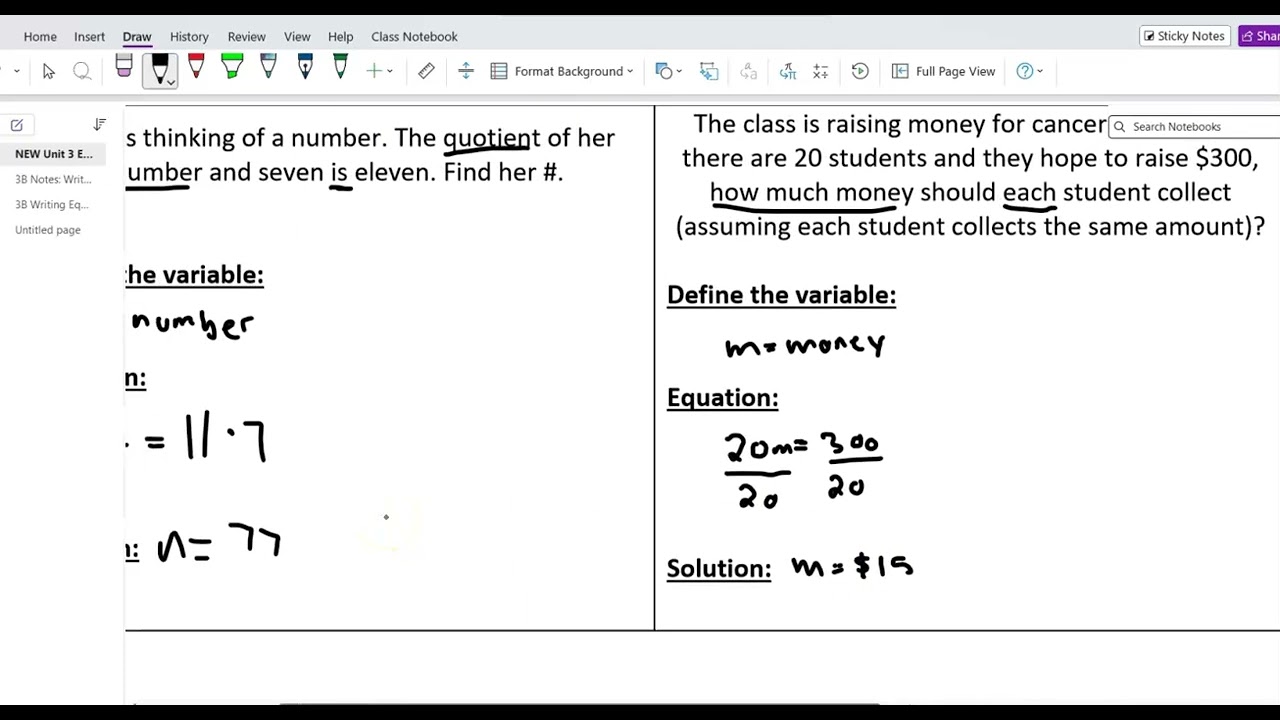Select the dark green pen
The width and height of the screenshot is (1280, 720).
pos(341,68)
